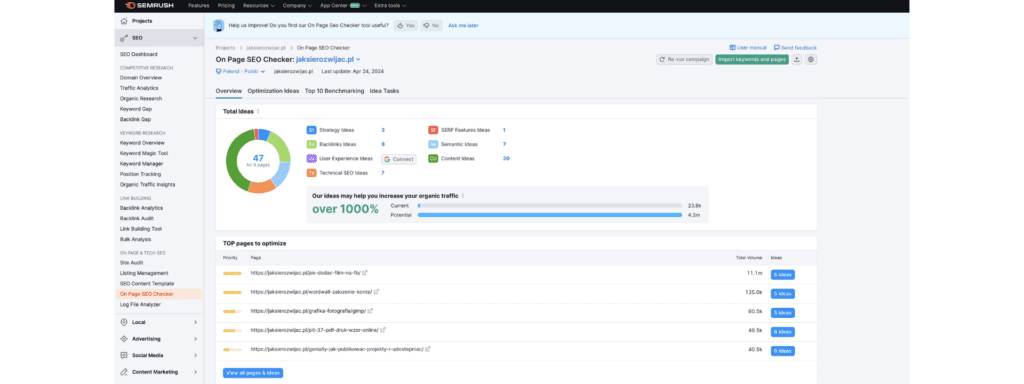
Task: Click the orange Te Technical SEO icon
Action: pos(311,173)
